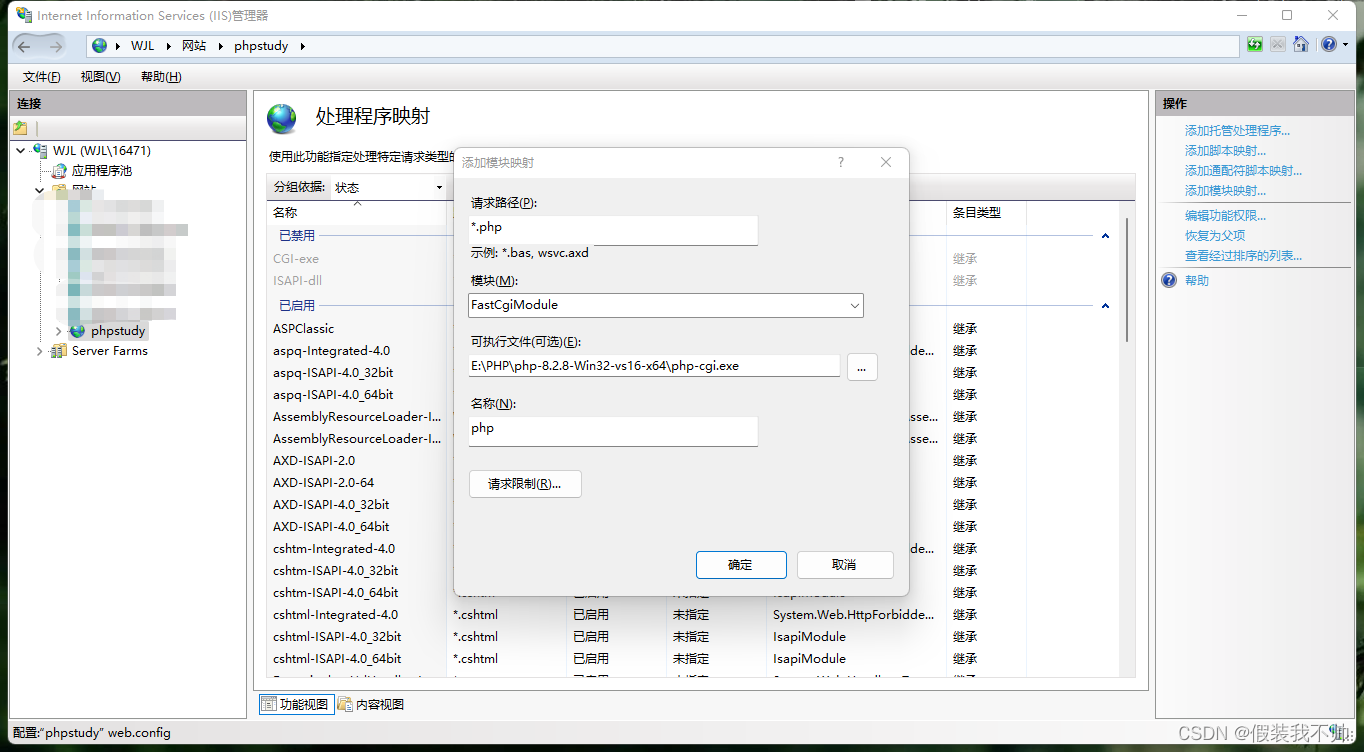Click 确定 button in dialog

741,565
